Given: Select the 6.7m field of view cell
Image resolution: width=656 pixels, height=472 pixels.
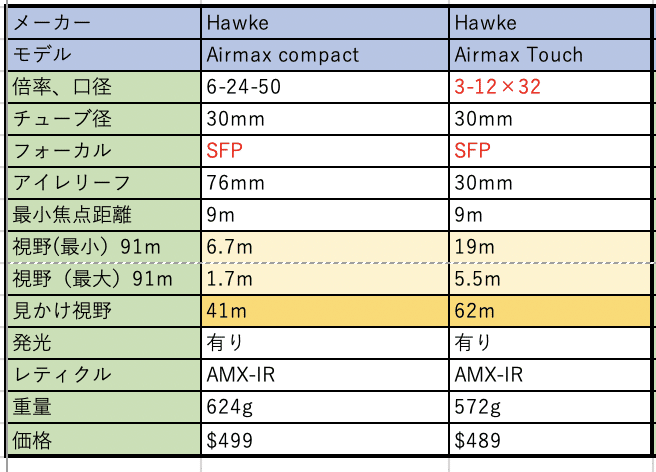Looking at the screenshot, I should (324, 246).
